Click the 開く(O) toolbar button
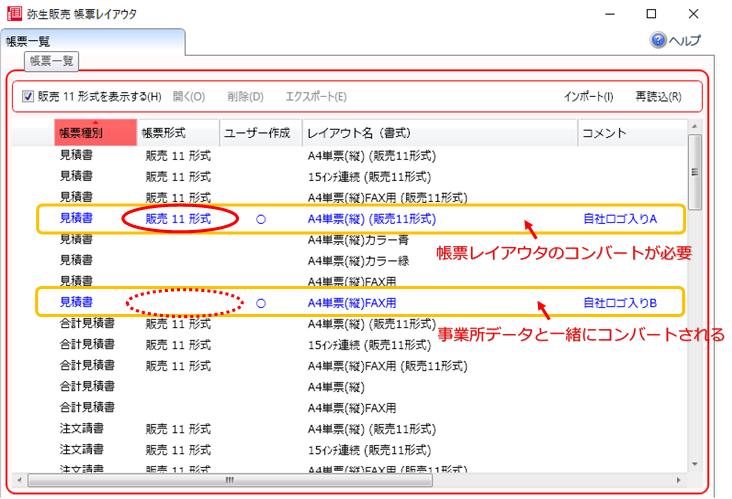 click(x=189, y=97)
